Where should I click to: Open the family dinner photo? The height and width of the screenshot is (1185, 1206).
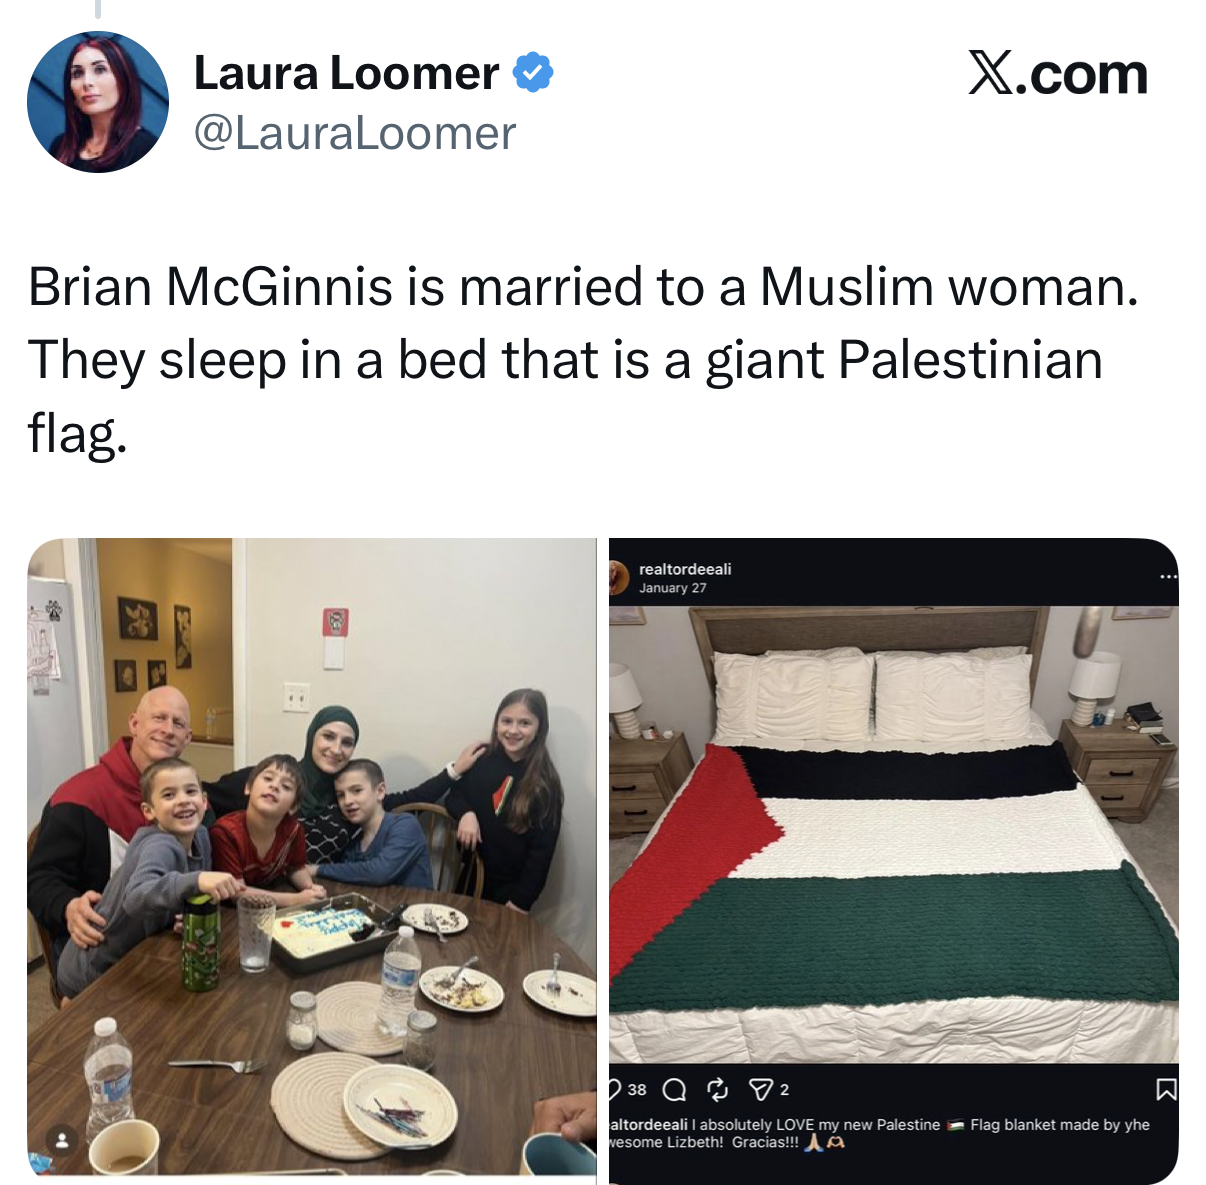(x=311, y=861)
